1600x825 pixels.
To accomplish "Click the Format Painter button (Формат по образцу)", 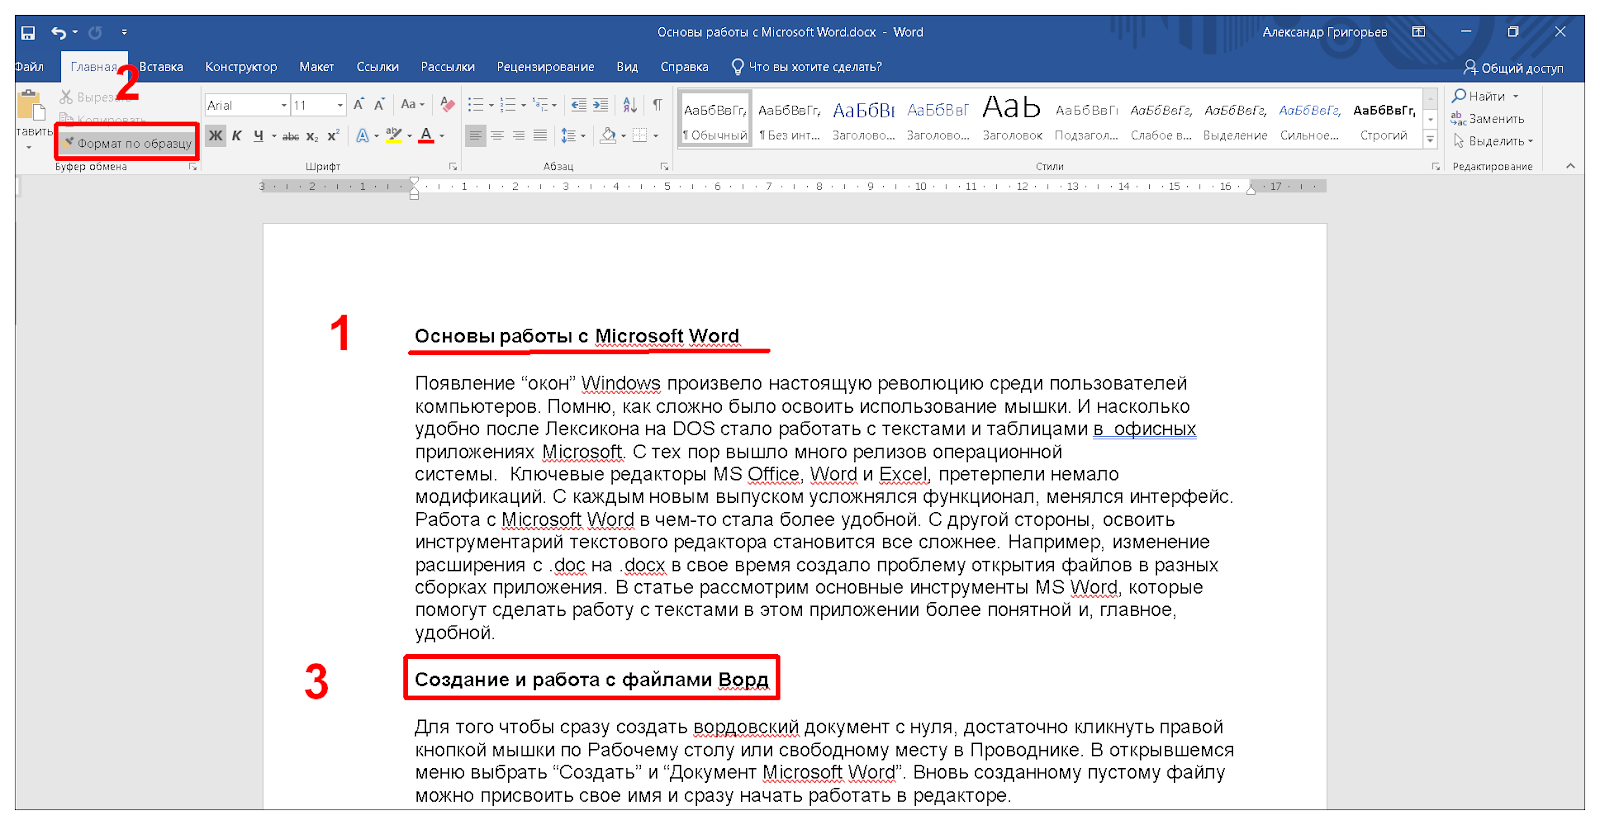I will (128, 143).
